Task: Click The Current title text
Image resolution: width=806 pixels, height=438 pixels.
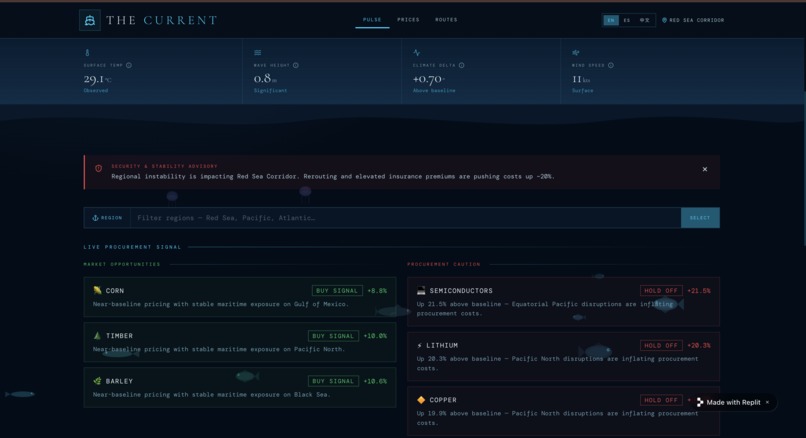Action: tap(162, 21)
